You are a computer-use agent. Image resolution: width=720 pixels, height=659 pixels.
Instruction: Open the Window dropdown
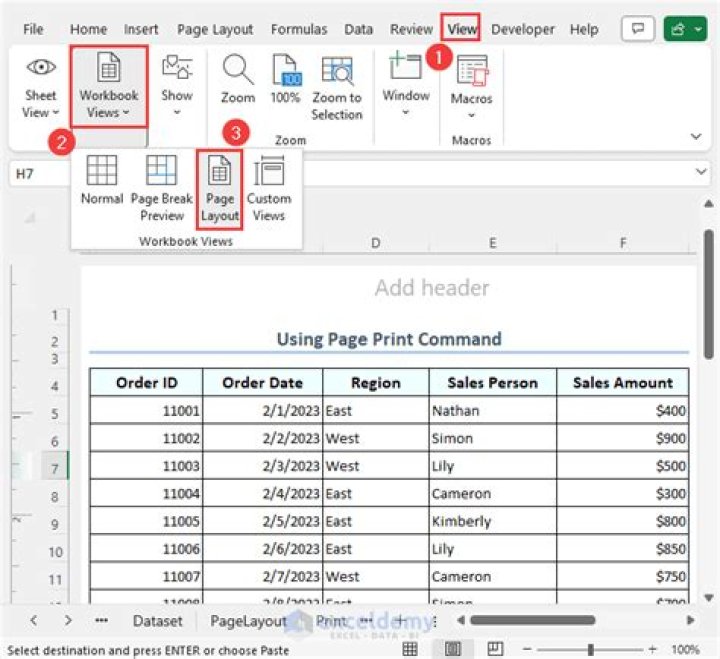(x=406, y=85)
